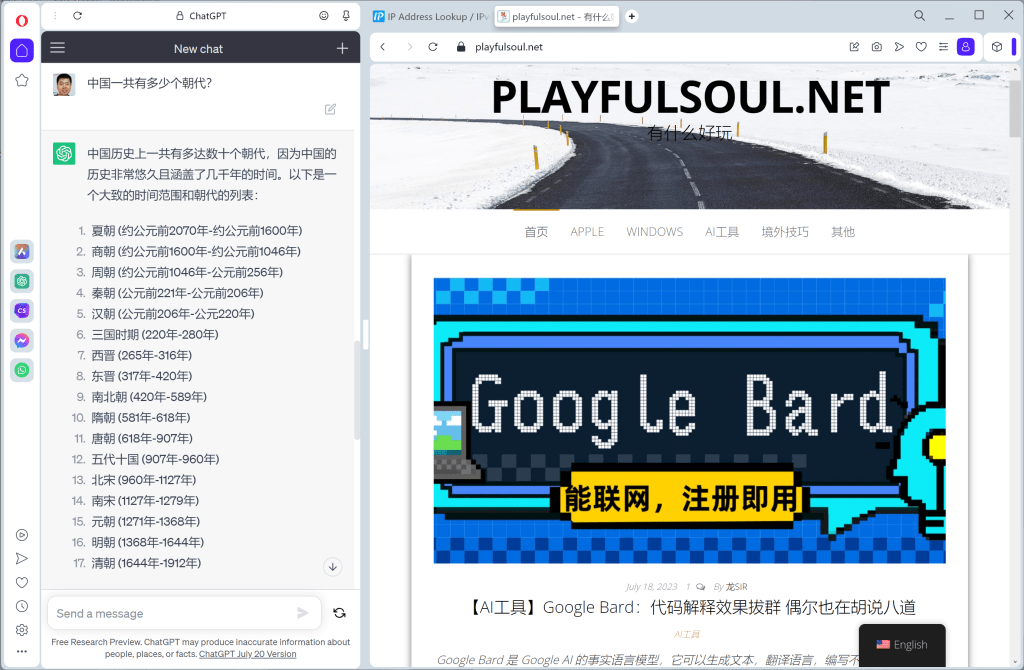Image resolution: width=1024 pixels, height=670 pixels.
Task: Open History clock icon in sidebar
Action: point(22,606)
